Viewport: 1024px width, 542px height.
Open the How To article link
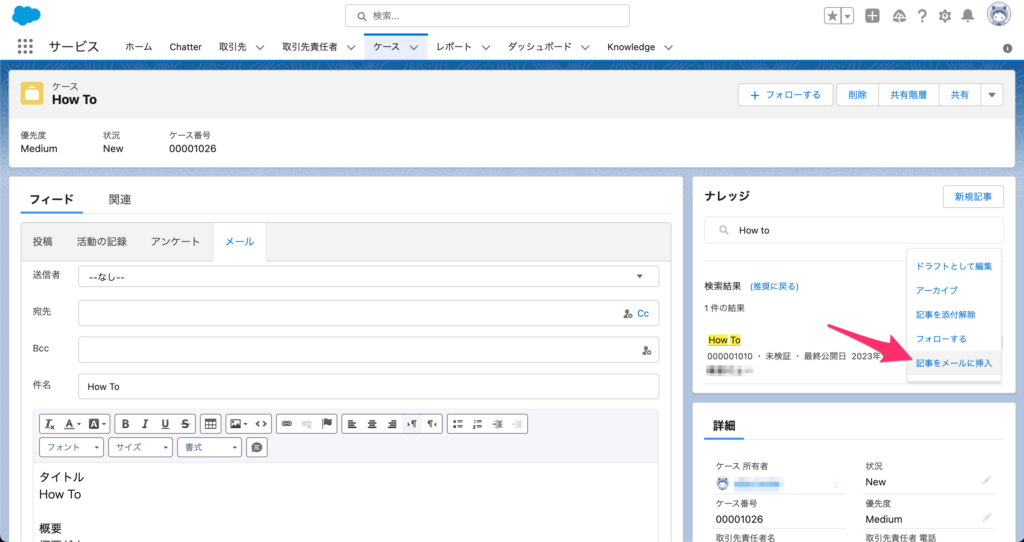coord(724,340)
